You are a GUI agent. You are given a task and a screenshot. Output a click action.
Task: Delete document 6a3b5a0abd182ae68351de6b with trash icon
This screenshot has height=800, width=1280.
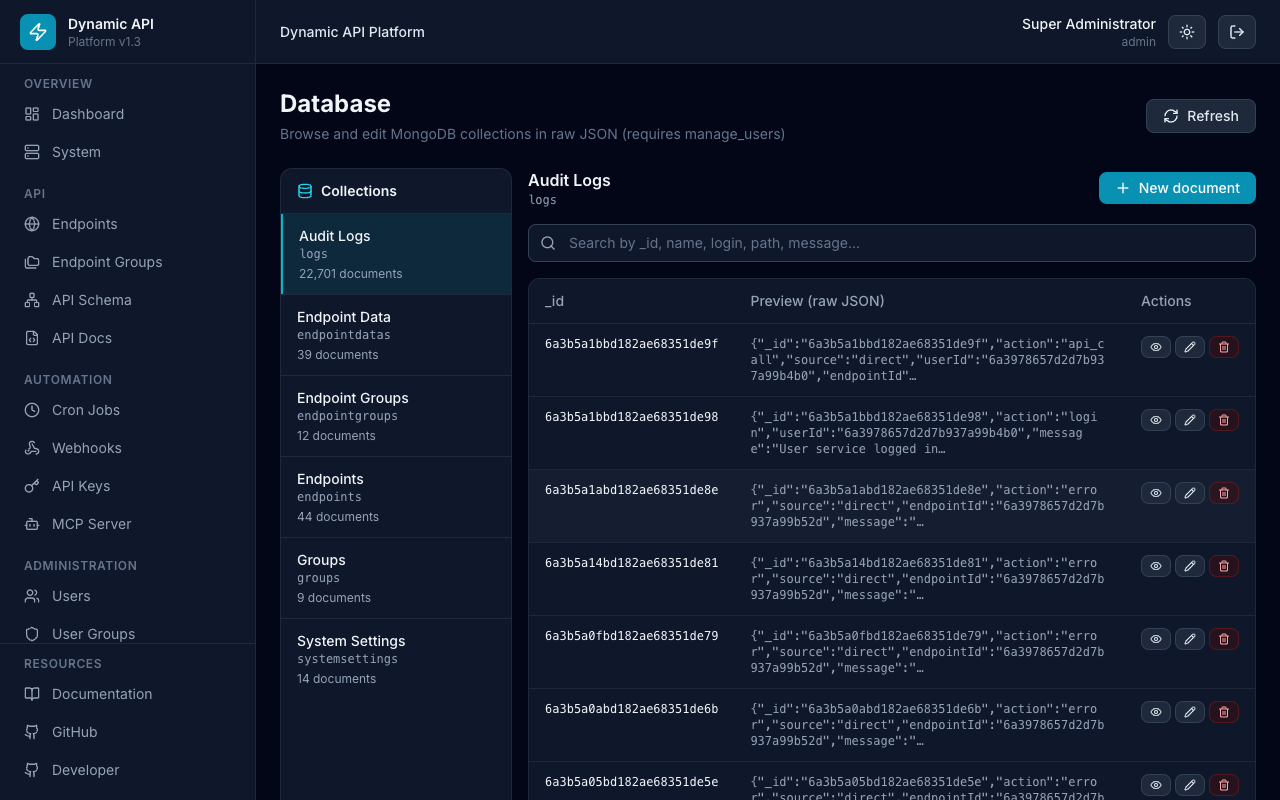tap(1224, 712)
